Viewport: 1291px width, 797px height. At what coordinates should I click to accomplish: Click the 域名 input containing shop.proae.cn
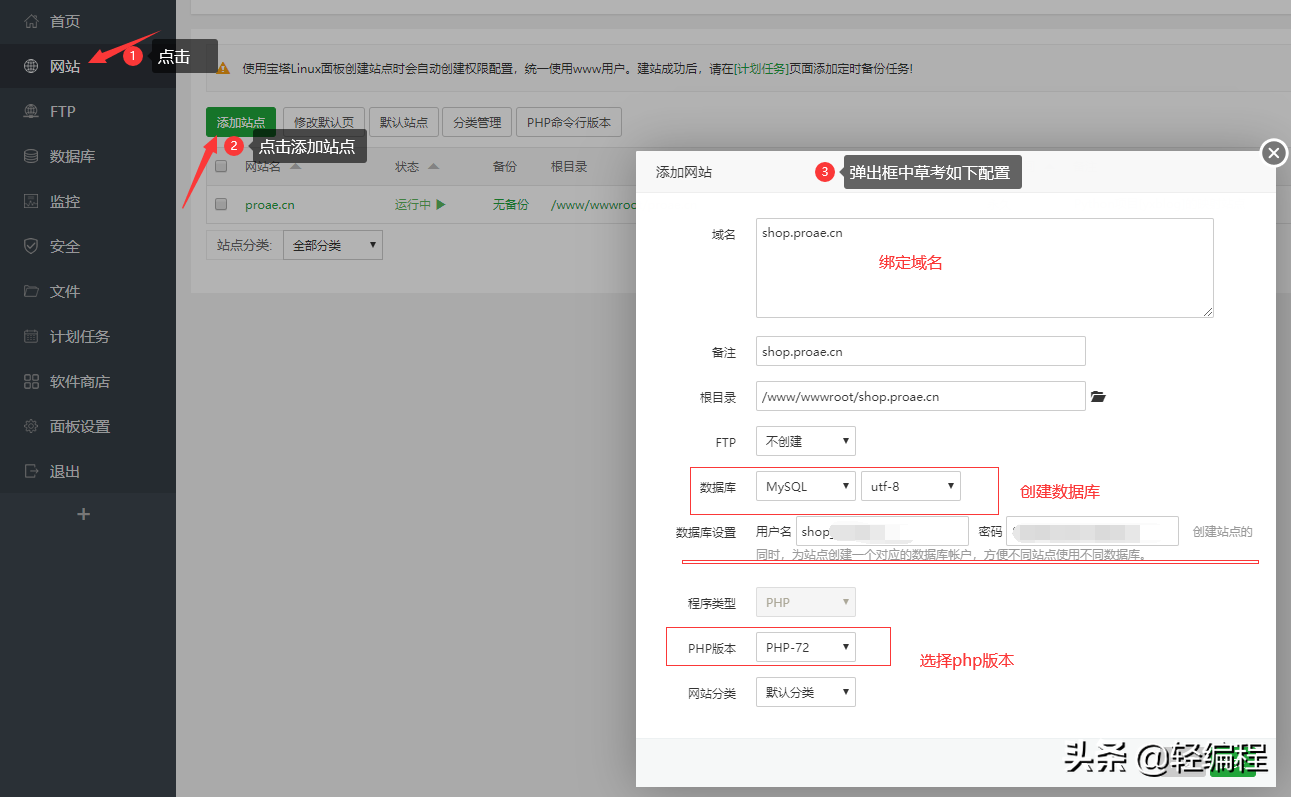tap(983, 267)
